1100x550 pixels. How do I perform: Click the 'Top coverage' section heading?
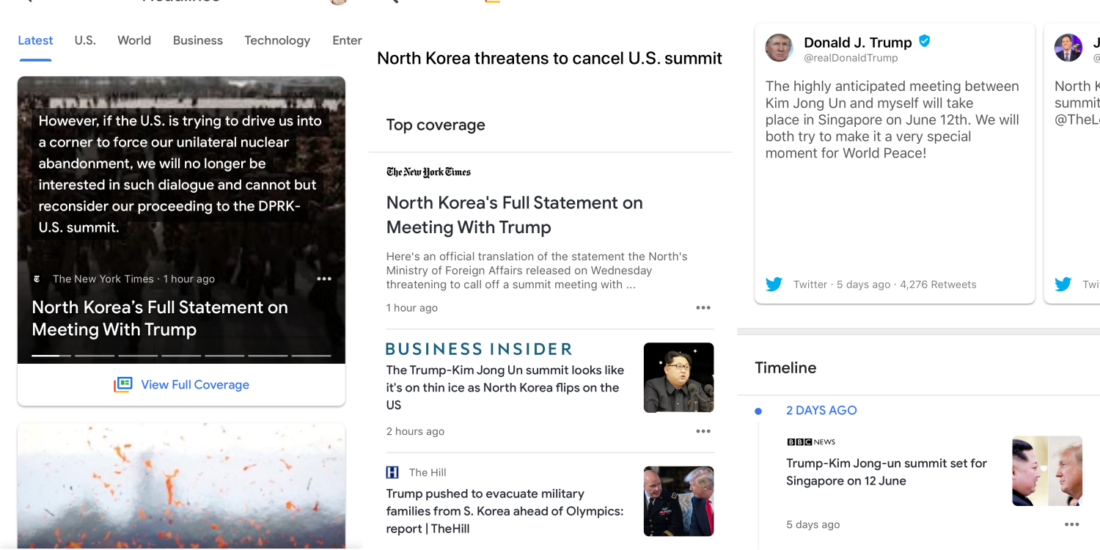pos(436,125)
